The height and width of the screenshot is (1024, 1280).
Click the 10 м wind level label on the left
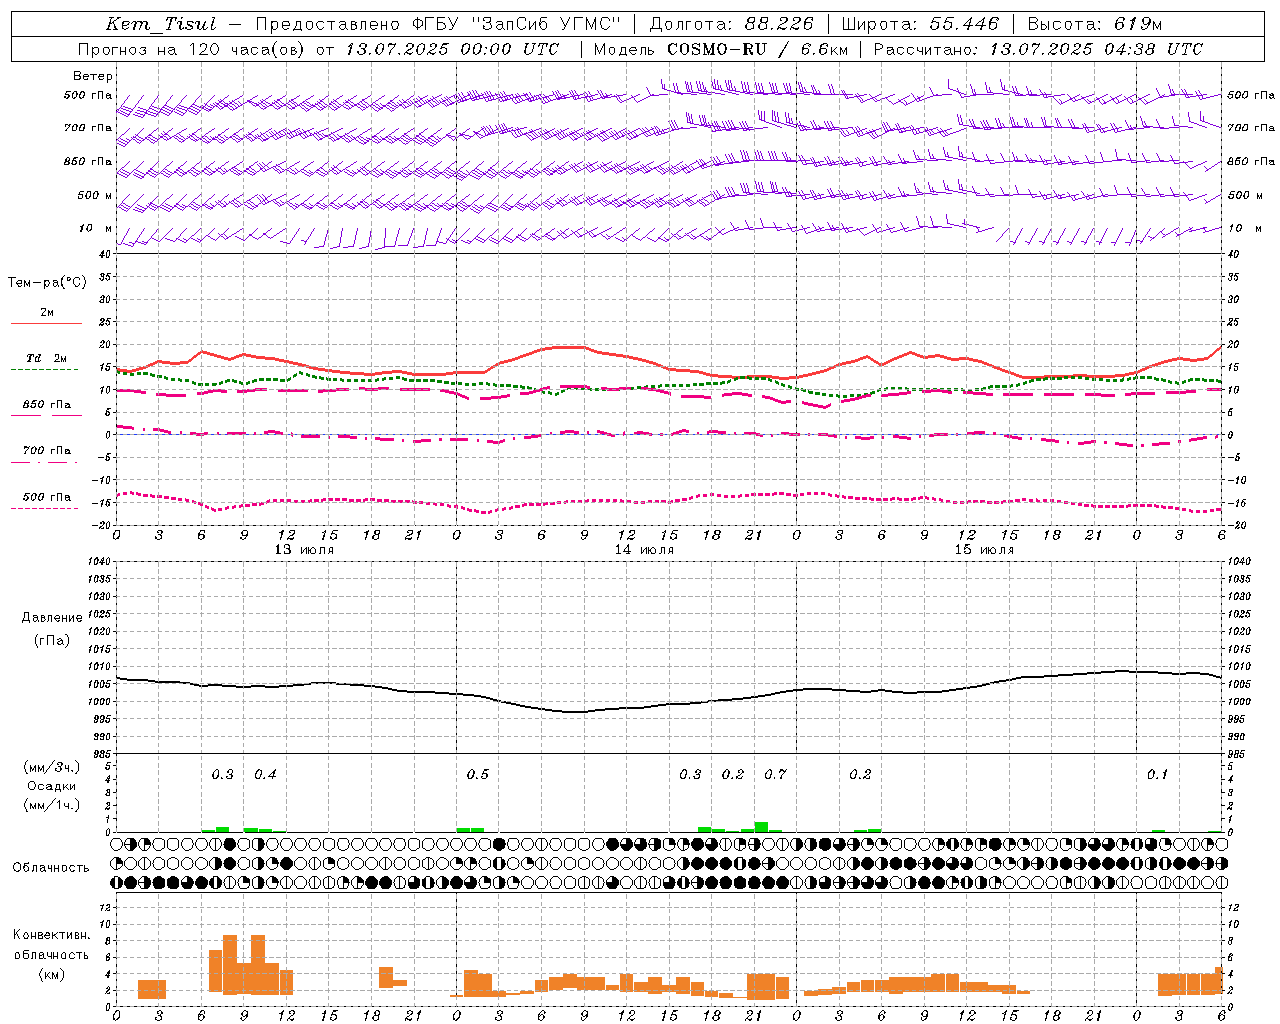[x=96, y=229]
